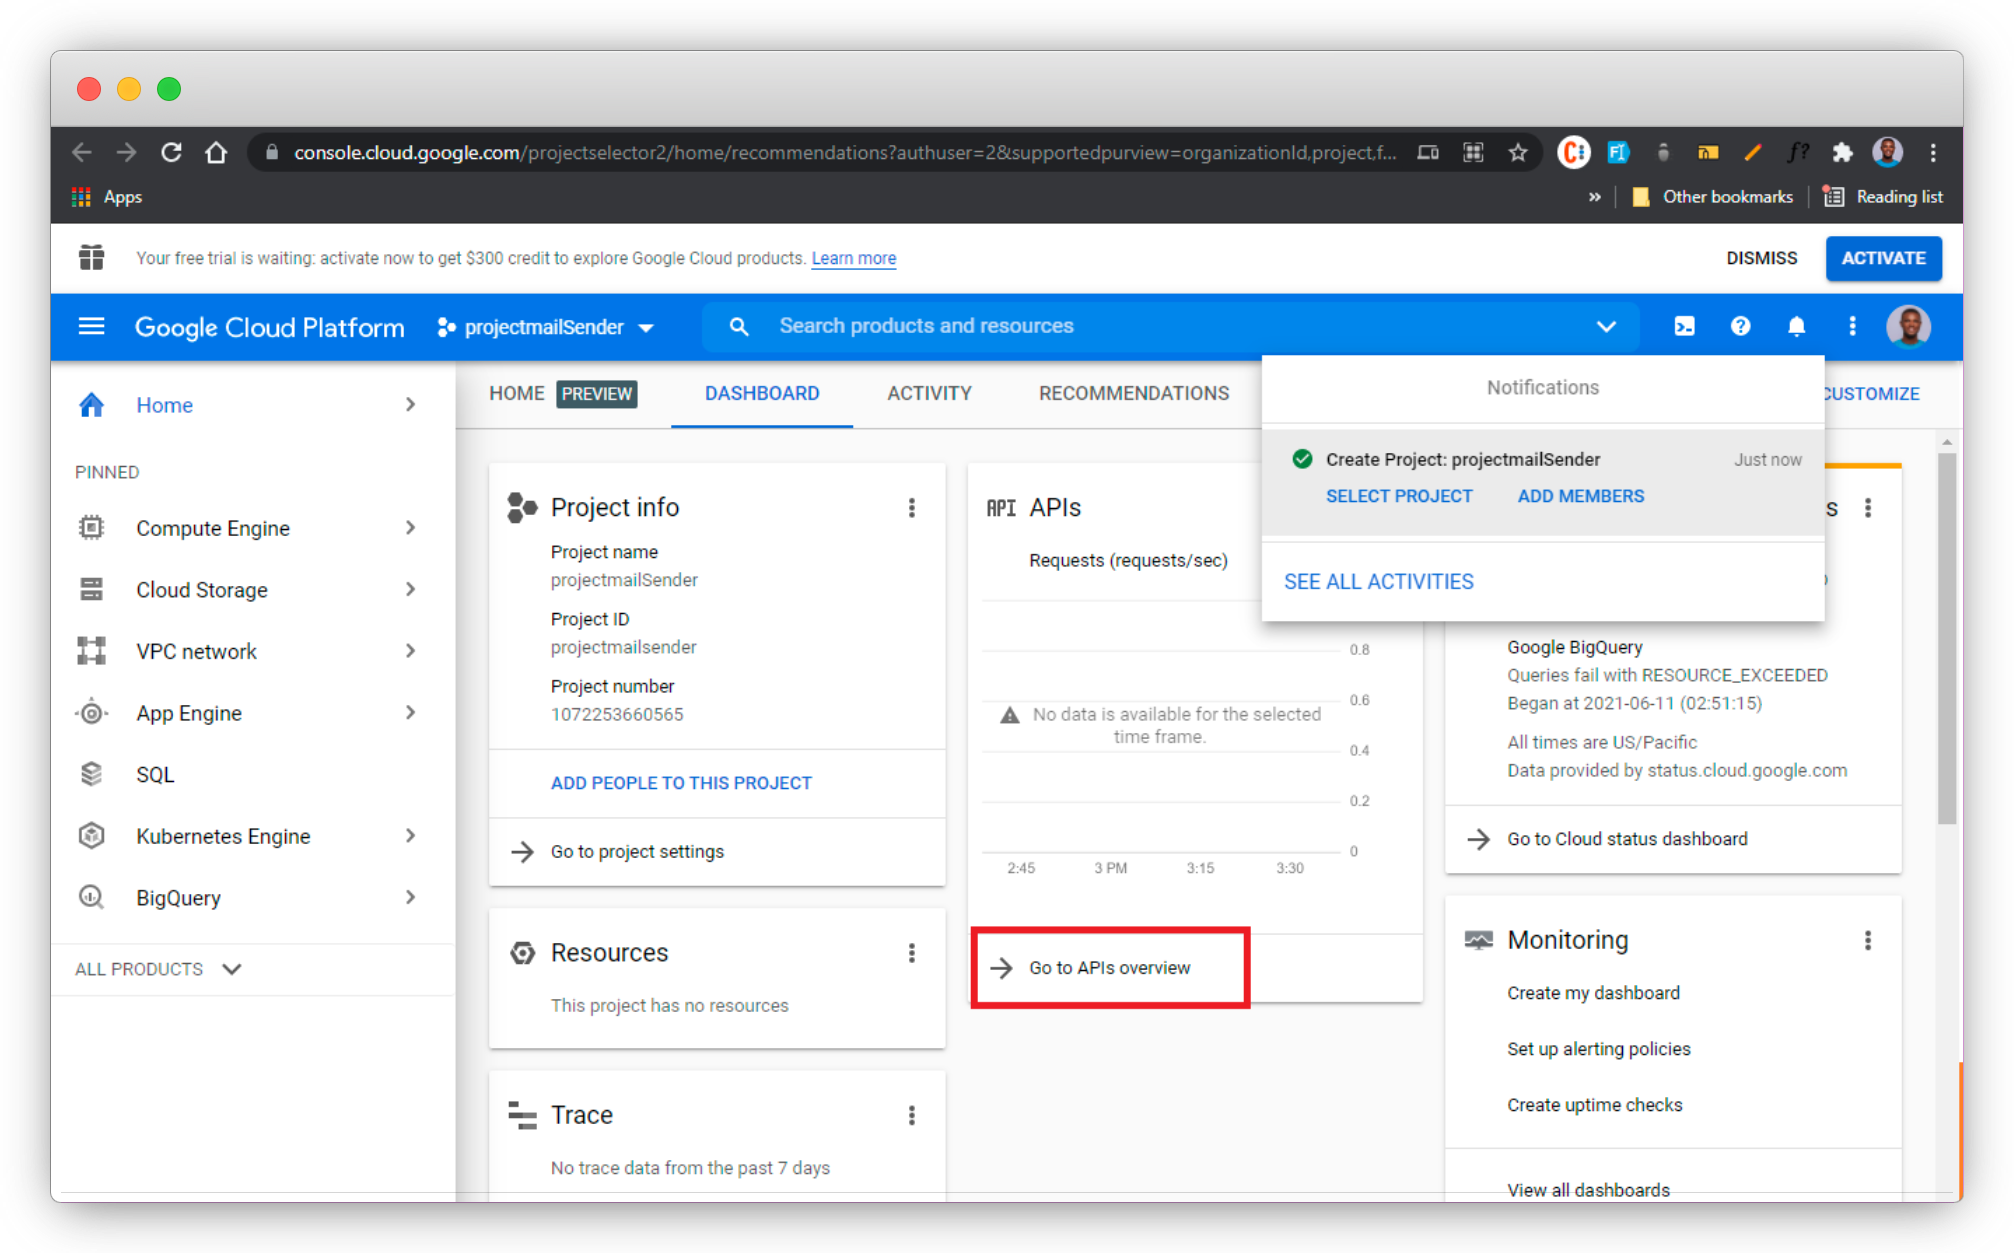Screen dimensions: 2014x1253
Task: Expand the search bar dropdown arrow
Action: pos(1606,327)
